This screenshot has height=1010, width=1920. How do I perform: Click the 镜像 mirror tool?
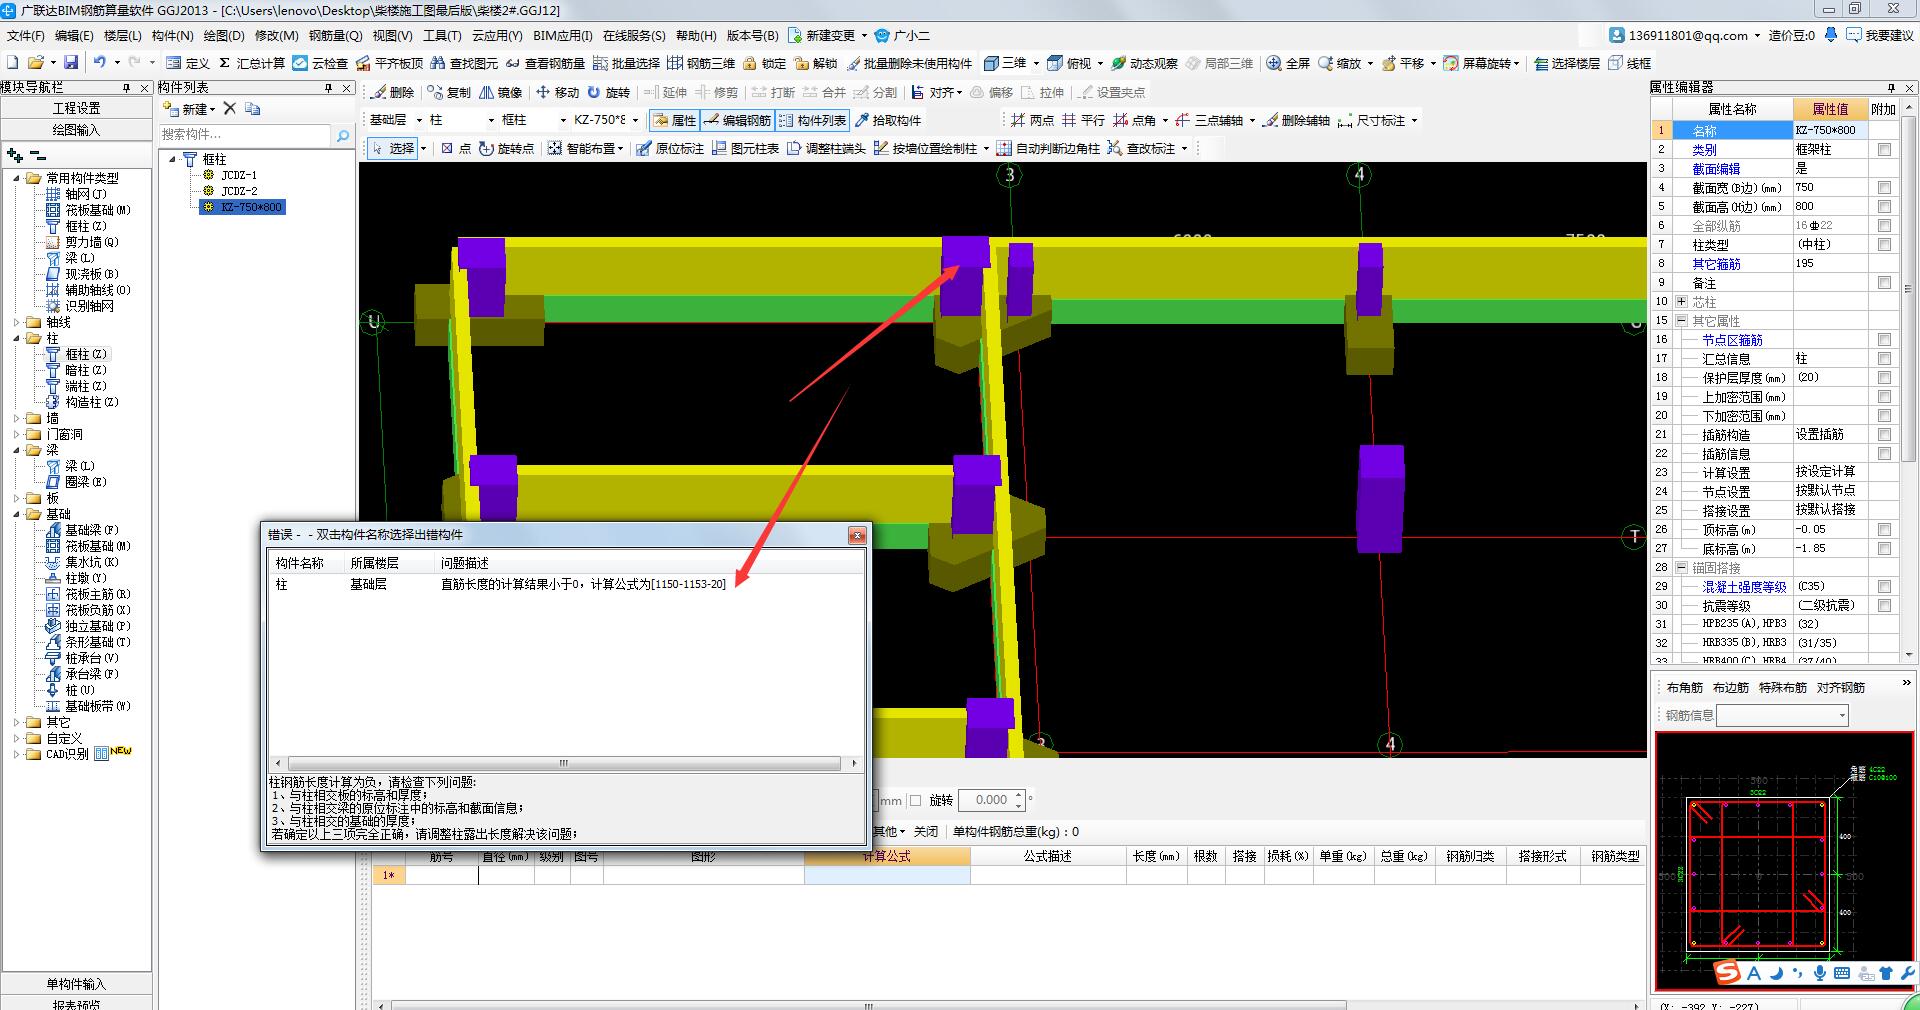click(501, 92)
